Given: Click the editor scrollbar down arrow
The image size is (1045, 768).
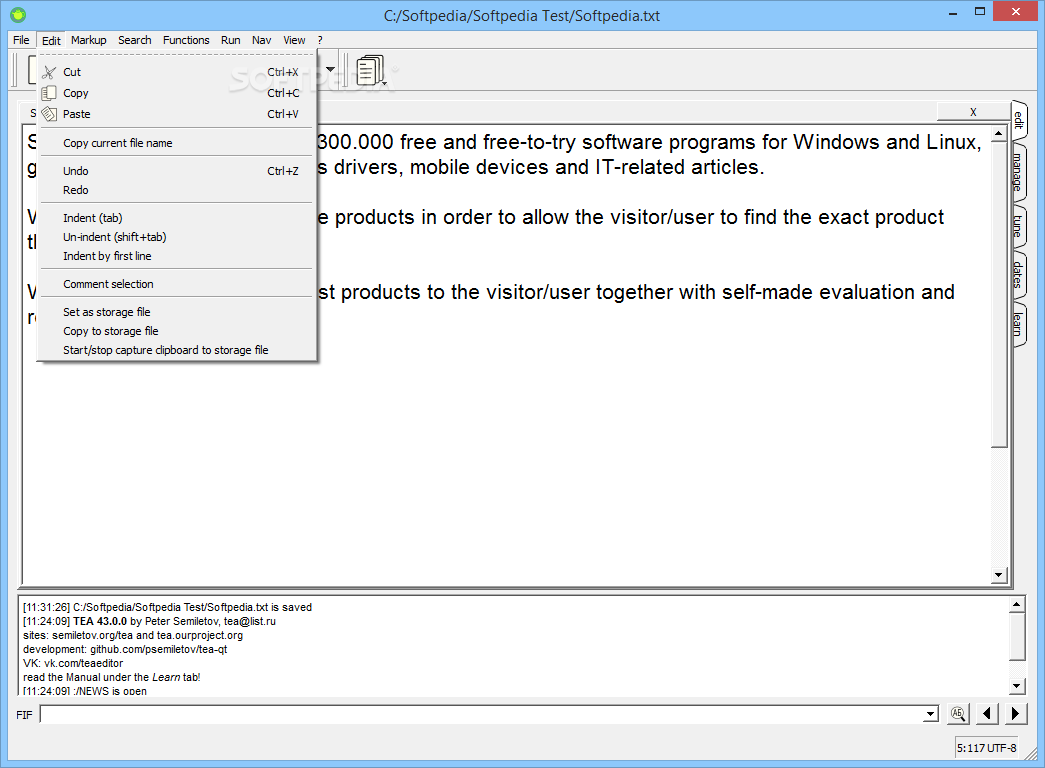Looking at the screenshot, I should (998, 575).
